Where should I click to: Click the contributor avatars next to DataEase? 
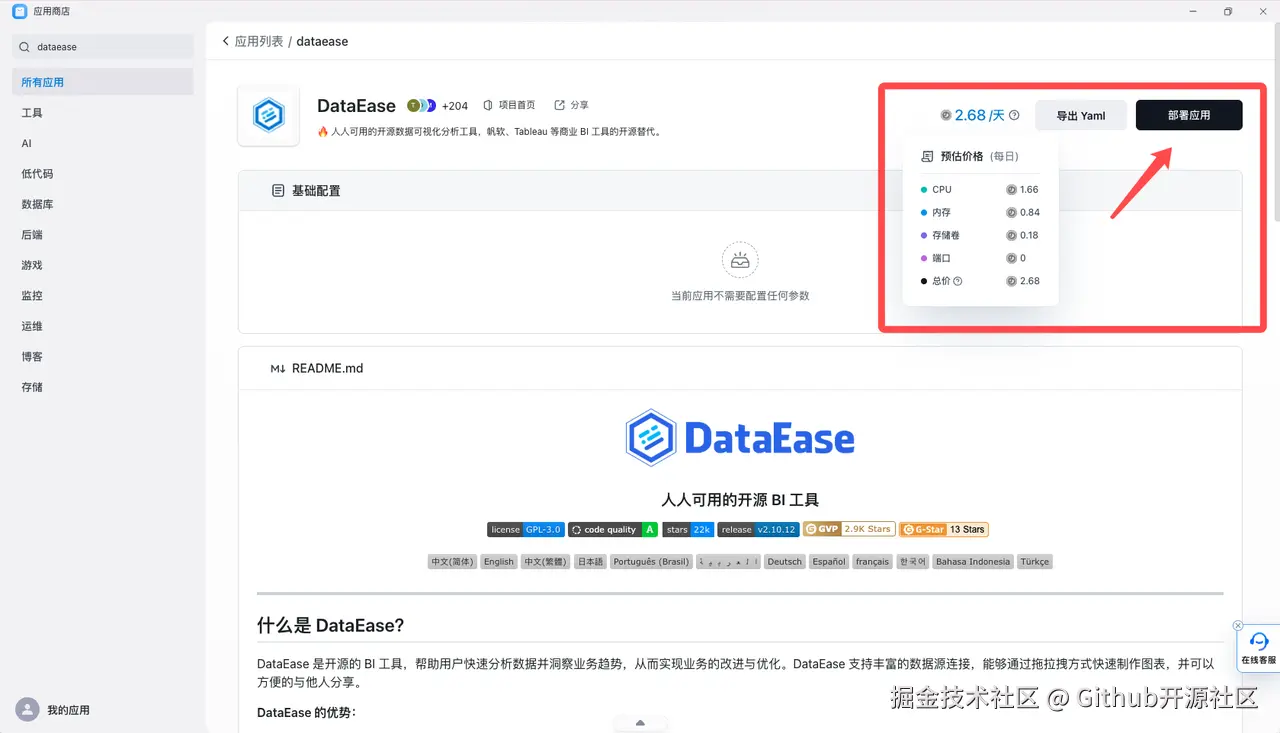pos(421,105)
